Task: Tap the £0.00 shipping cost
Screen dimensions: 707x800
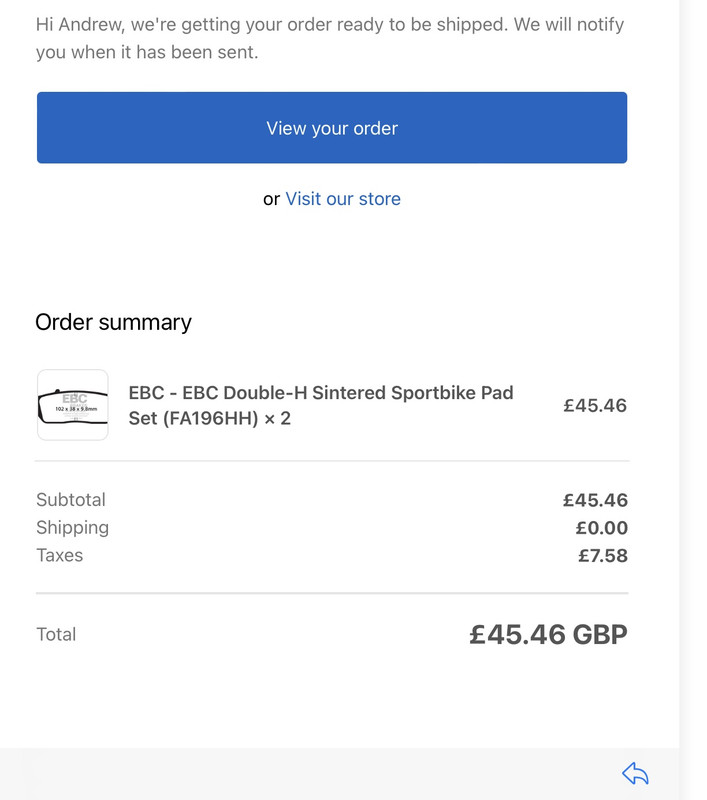Action: pyautogui.click(x=601, y=528)
